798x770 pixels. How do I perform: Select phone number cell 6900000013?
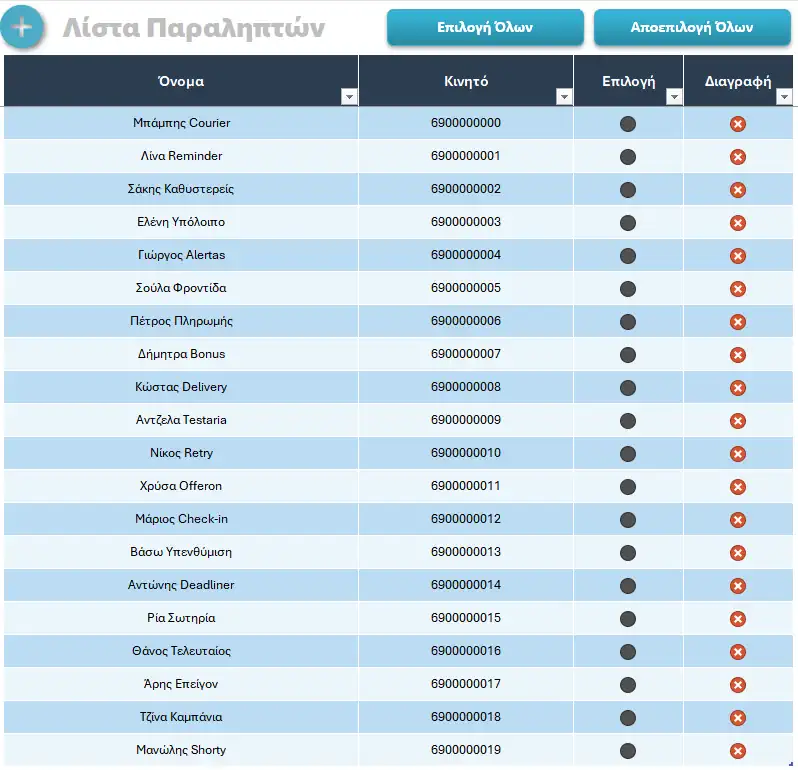tap(466, 552)
